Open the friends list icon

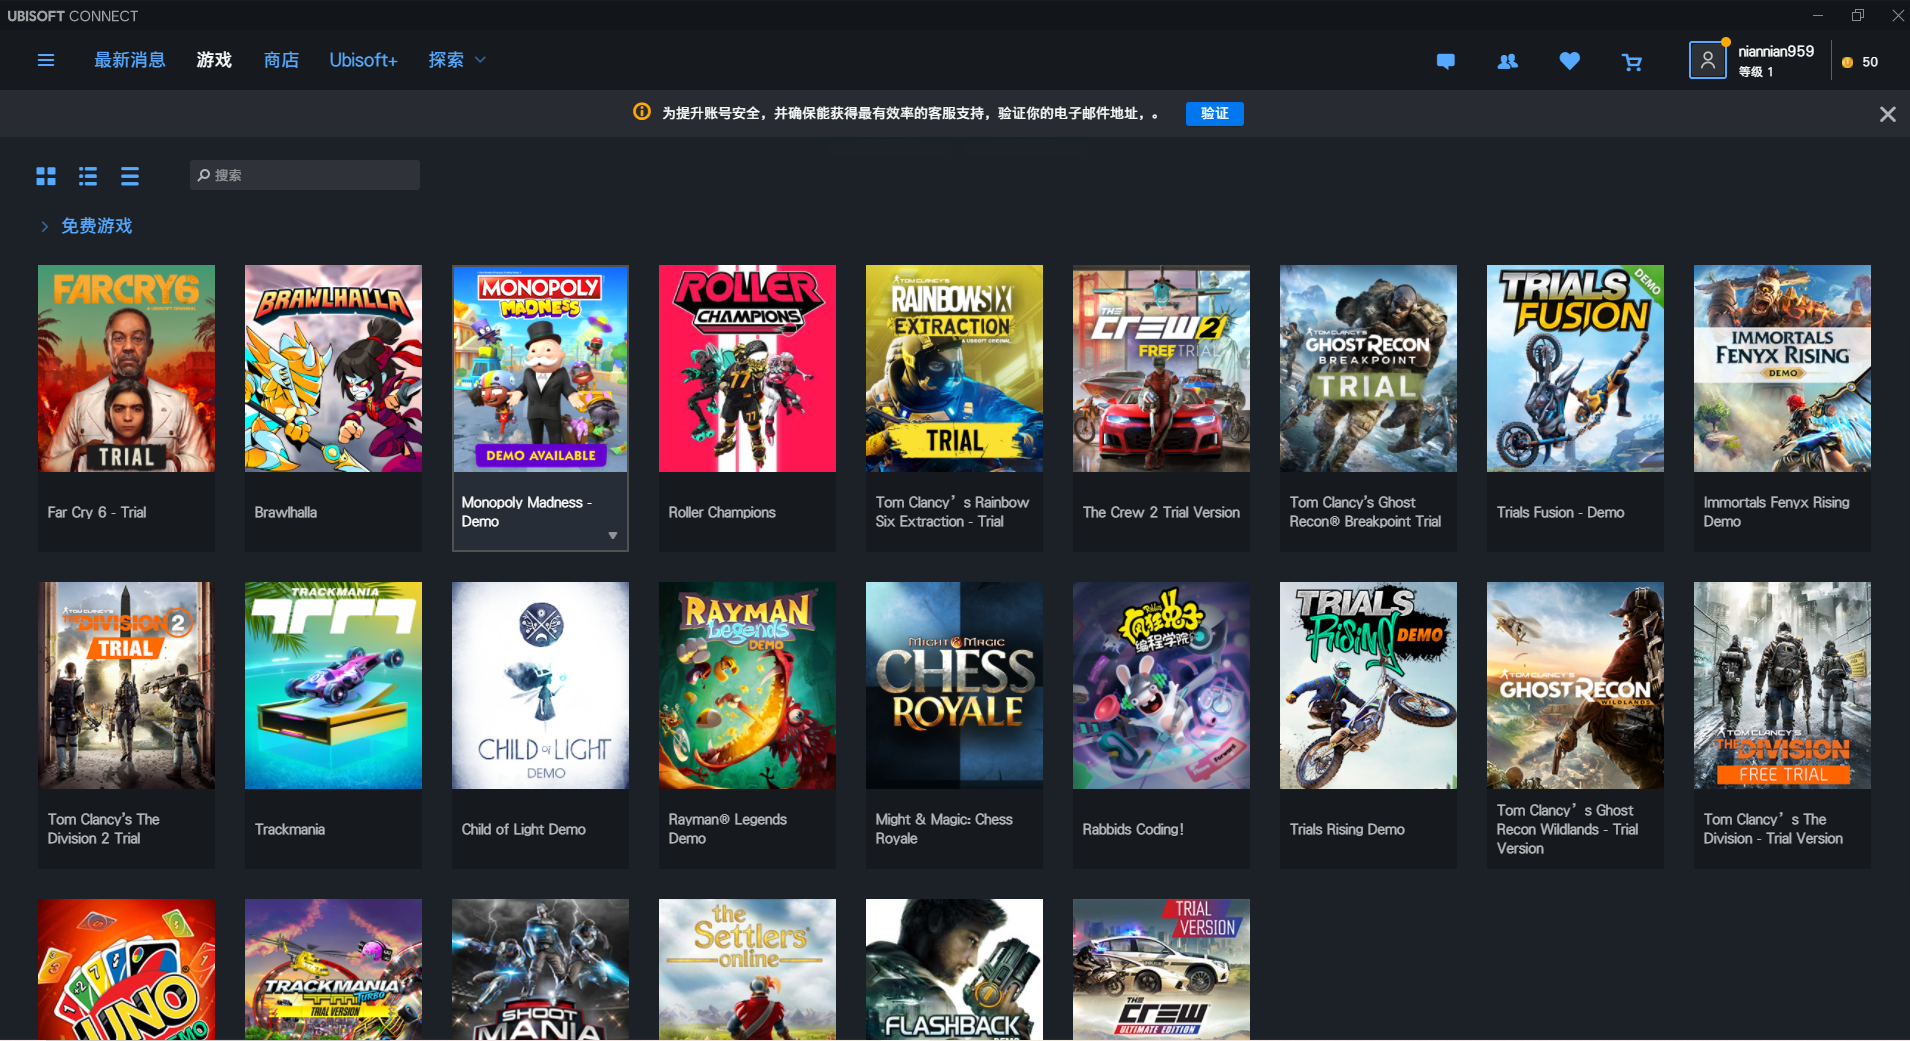1507,62
